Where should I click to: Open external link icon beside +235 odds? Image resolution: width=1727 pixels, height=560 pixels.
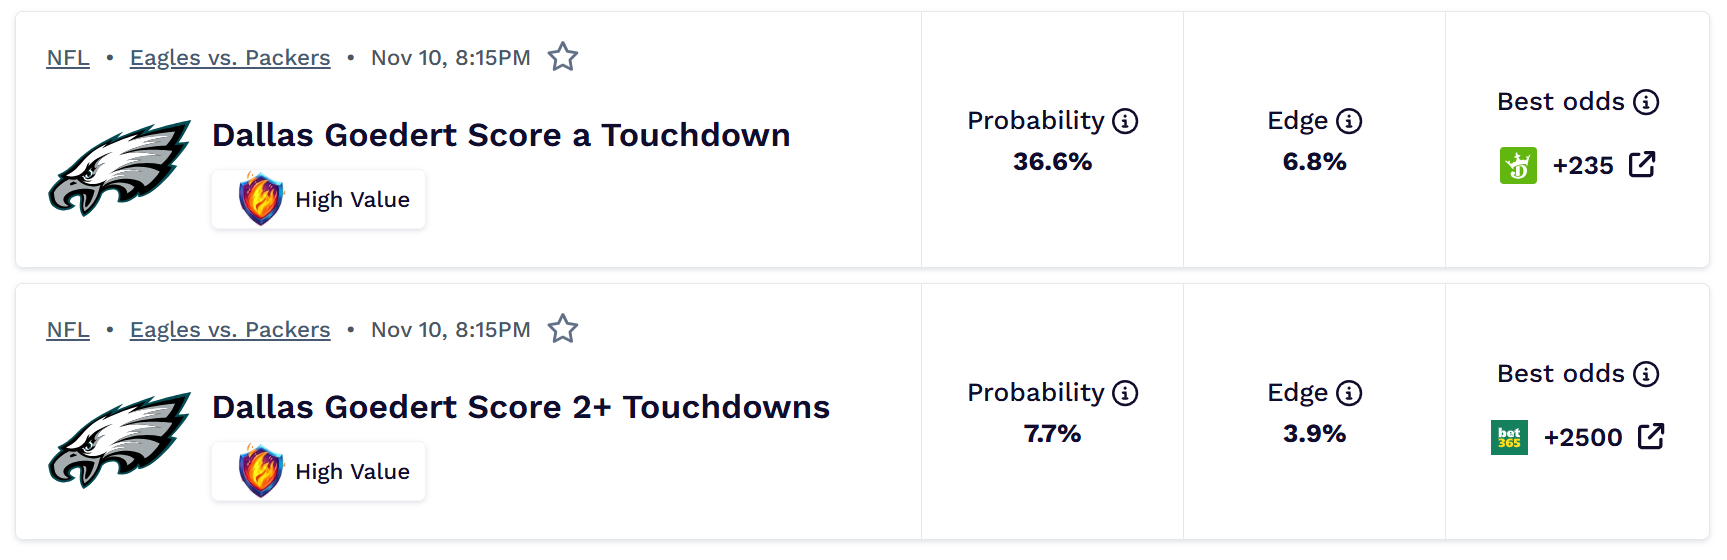[x=1642, y=165]
